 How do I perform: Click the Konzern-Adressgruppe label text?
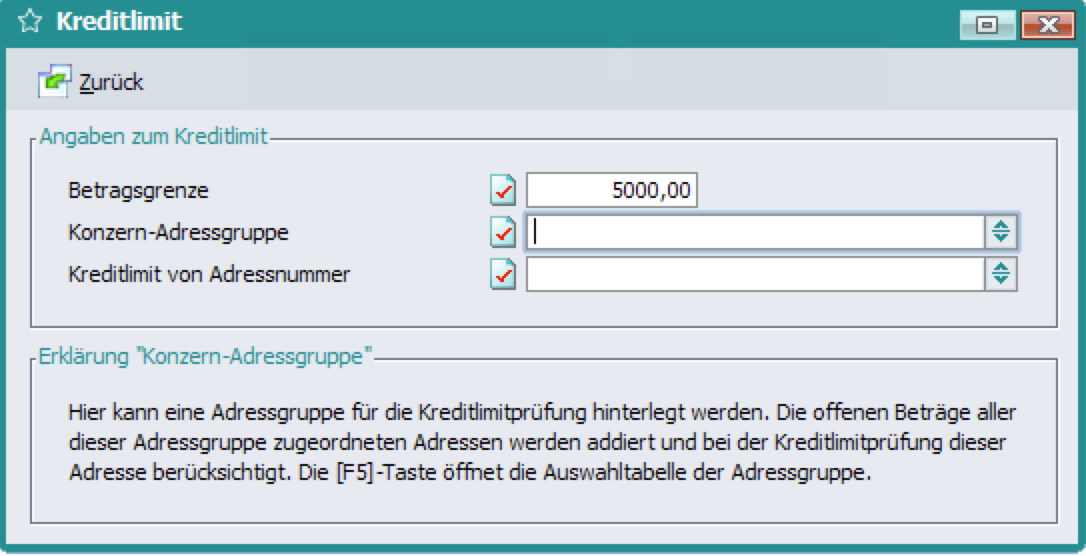(x=178, y=232)
